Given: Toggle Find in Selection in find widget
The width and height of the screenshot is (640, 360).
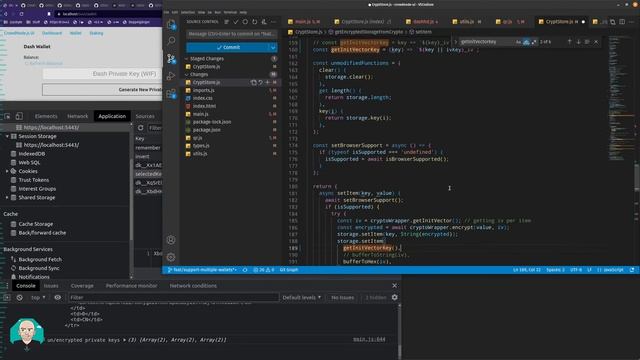Looking at the screenshot, I should 587,42.
